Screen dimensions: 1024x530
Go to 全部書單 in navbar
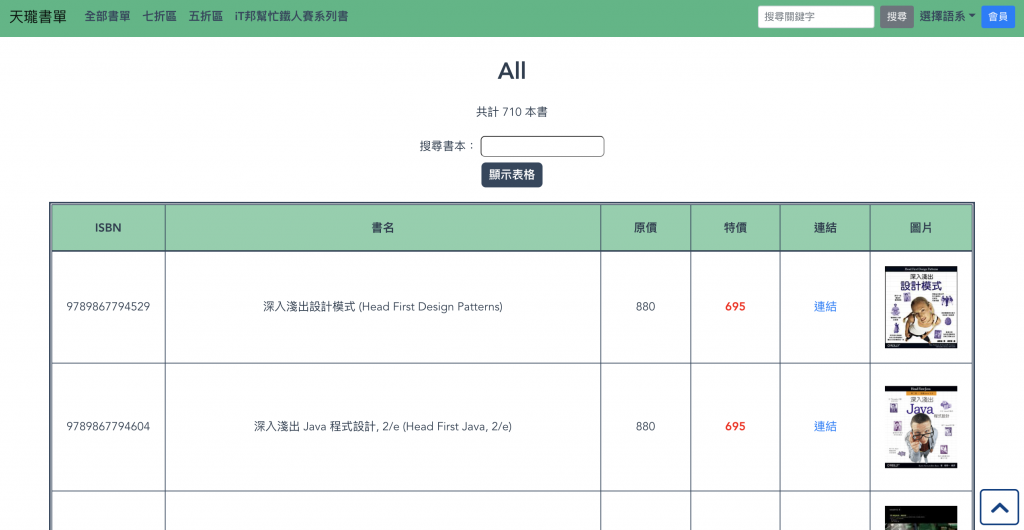click(108, 17)
